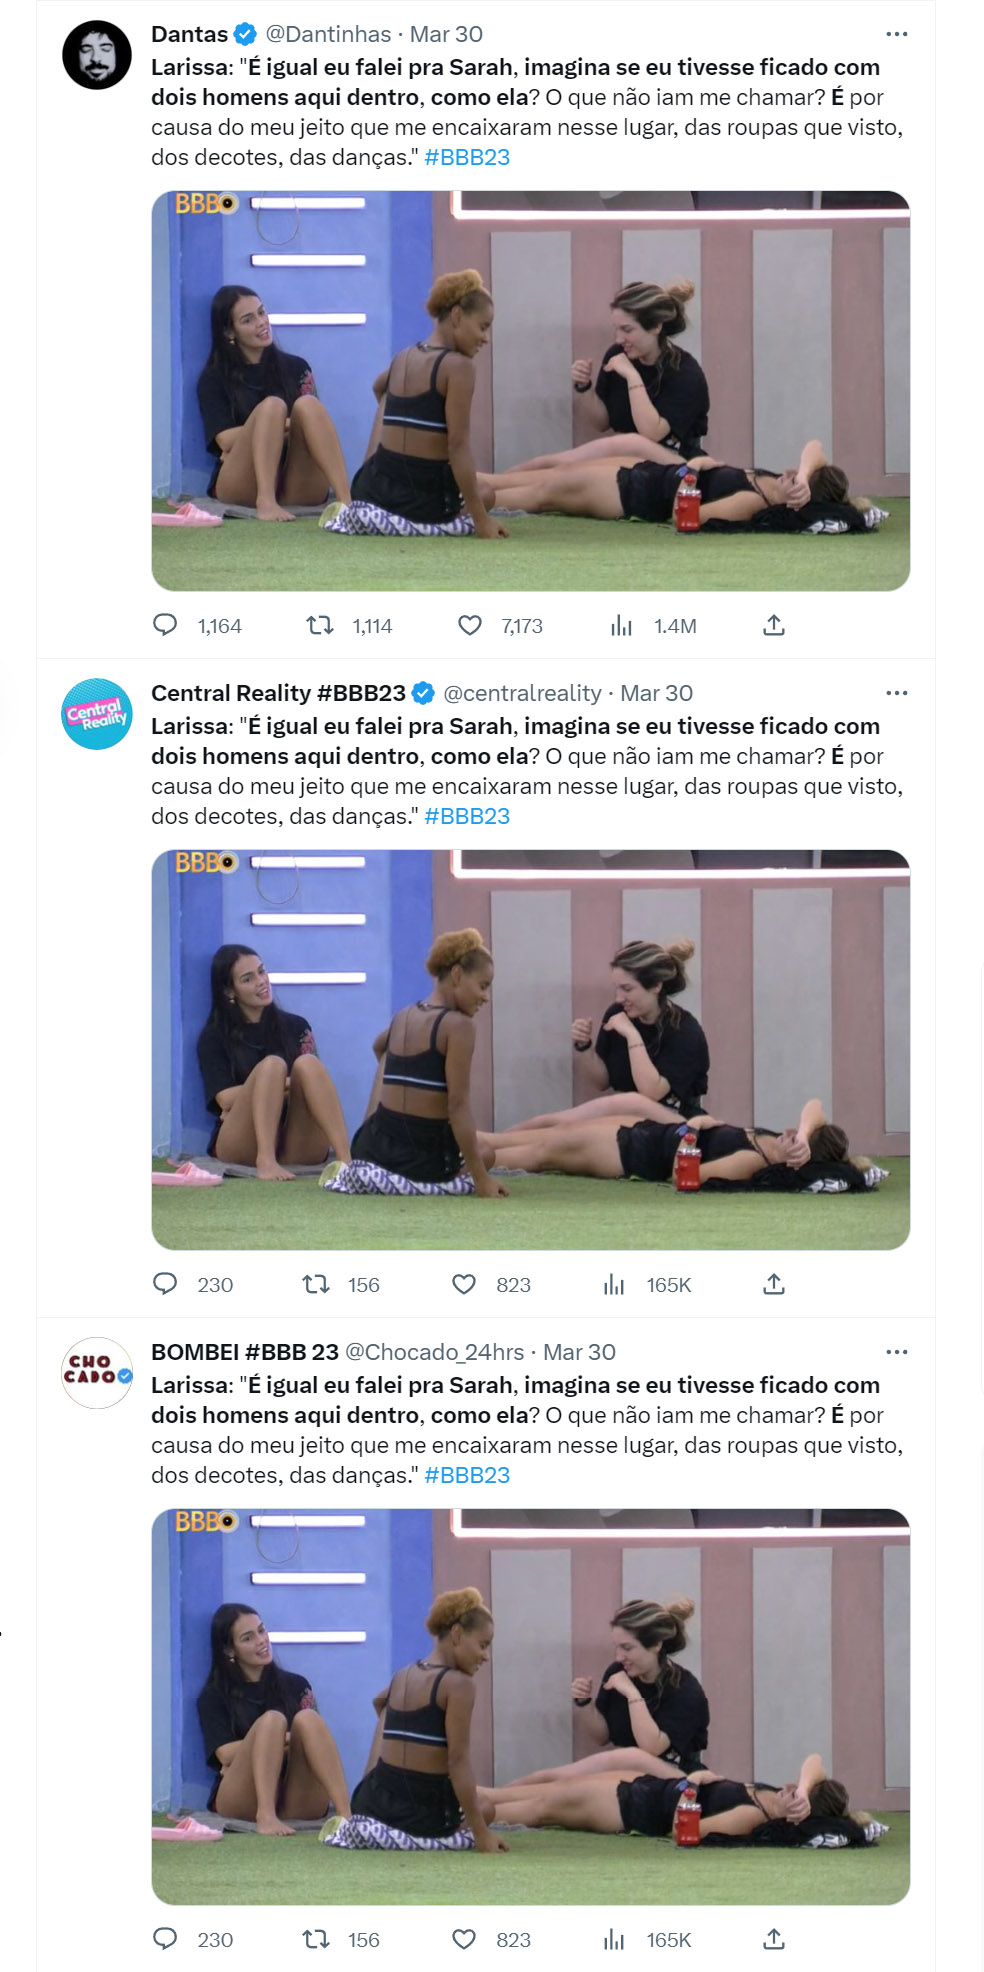Open more options on Dantas tweet
Screen dimensions: 984x1972
[x=897, y=34]
